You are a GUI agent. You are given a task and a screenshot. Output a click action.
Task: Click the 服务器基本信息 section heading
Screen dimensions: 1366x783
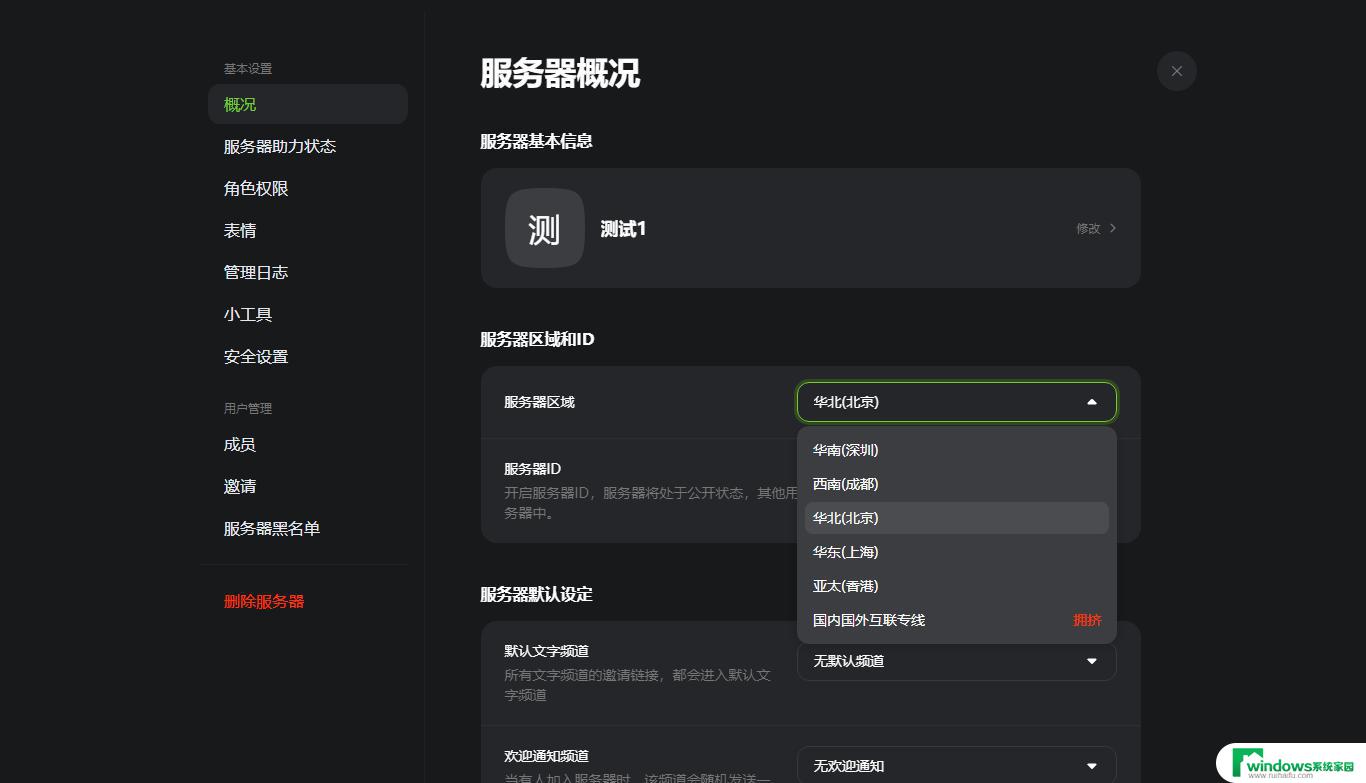pyautogui.click(x=536, y=141)
